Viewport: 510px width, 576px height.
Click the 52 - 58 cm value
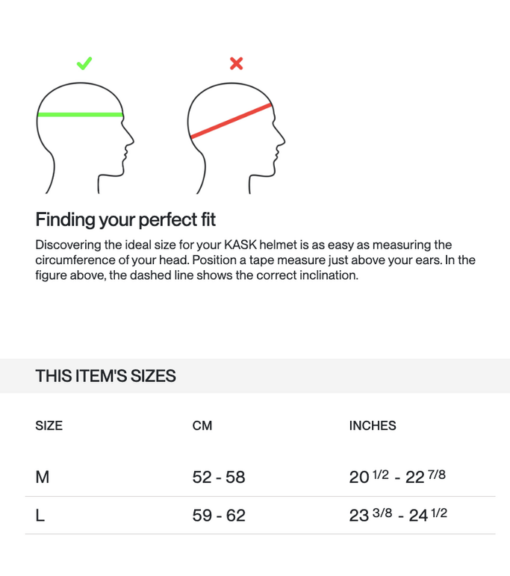click(219, 477)
